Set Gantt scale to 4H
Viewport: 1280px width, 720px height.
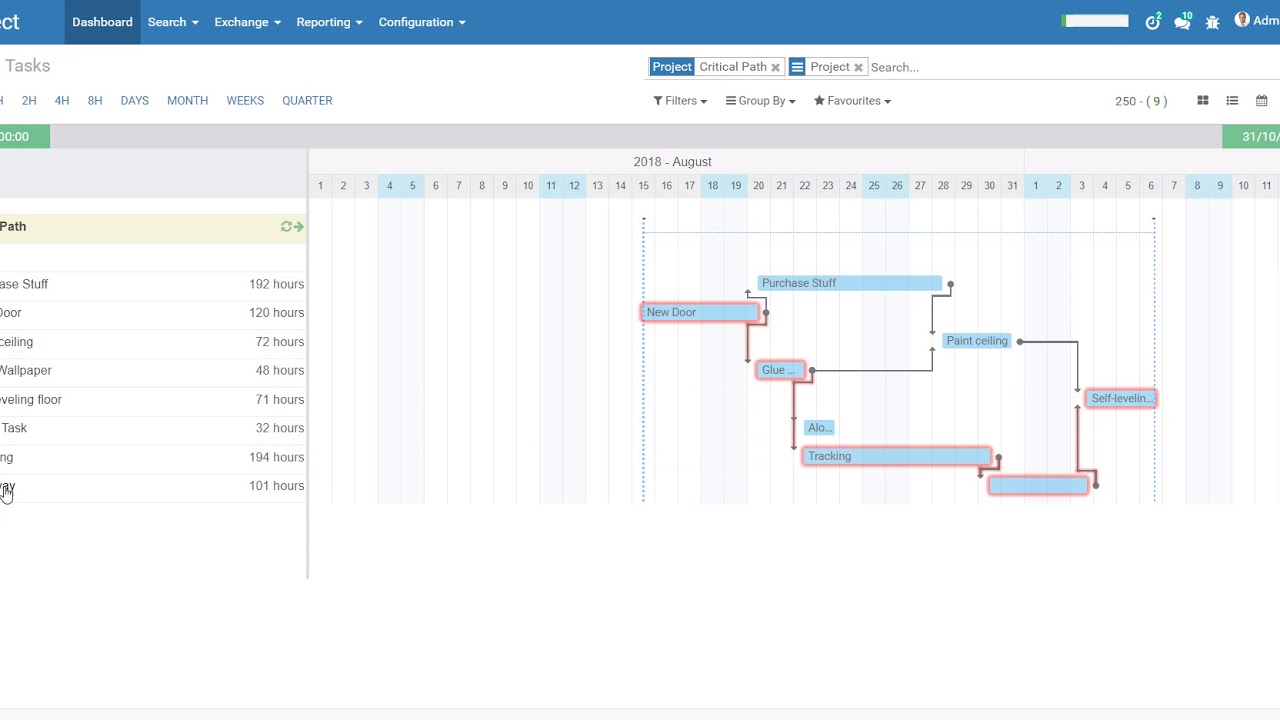pyautogui.click(x=62, y=101)
